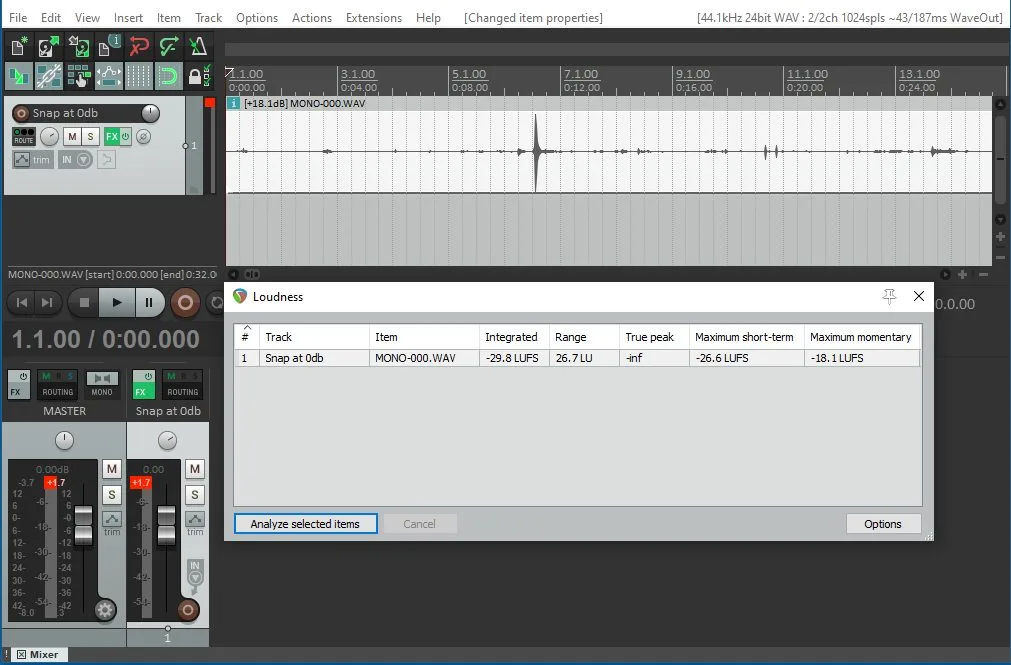Sort by Maximum momentary column header
The width and height of the screenshot is (1011, 665).
862,337
